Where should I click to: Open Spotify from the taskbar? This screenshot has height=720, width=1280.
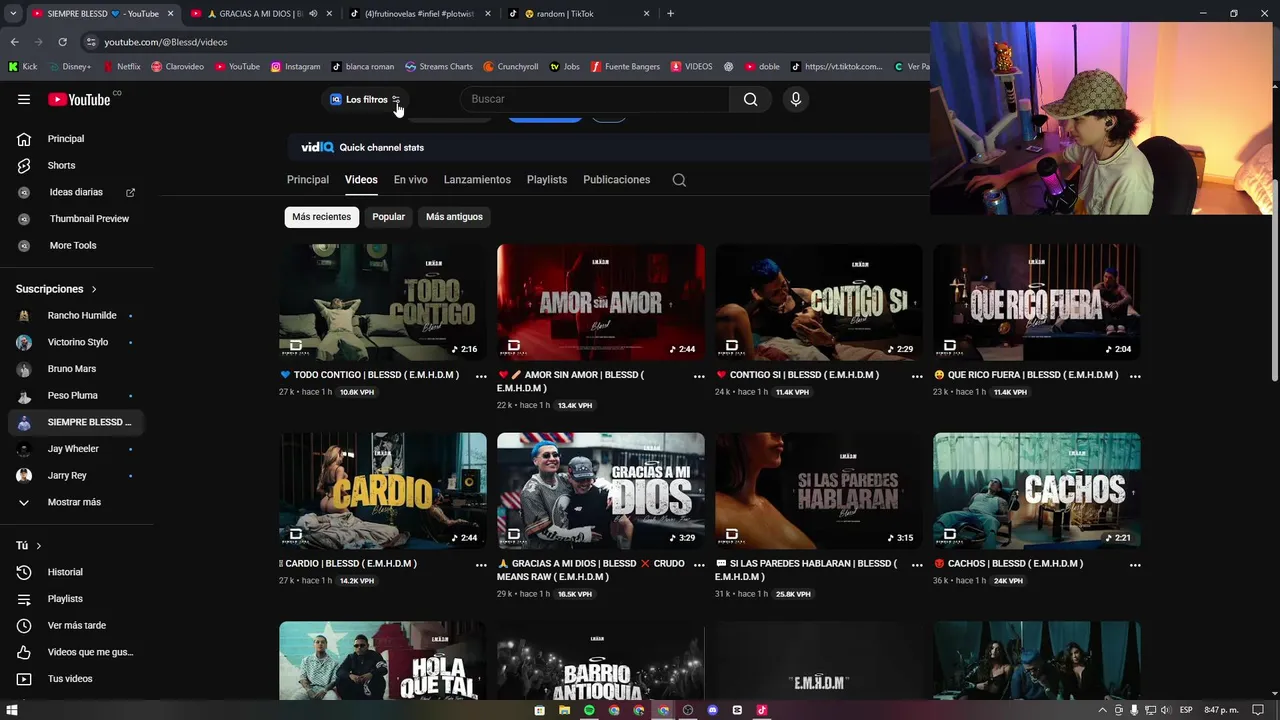589,710
